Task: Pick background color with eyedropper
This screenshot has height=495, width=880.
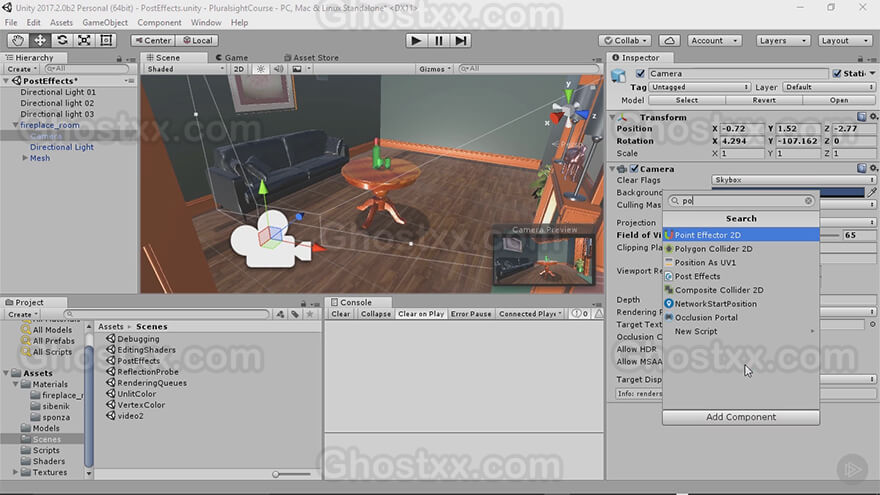Action: [872, 192]
